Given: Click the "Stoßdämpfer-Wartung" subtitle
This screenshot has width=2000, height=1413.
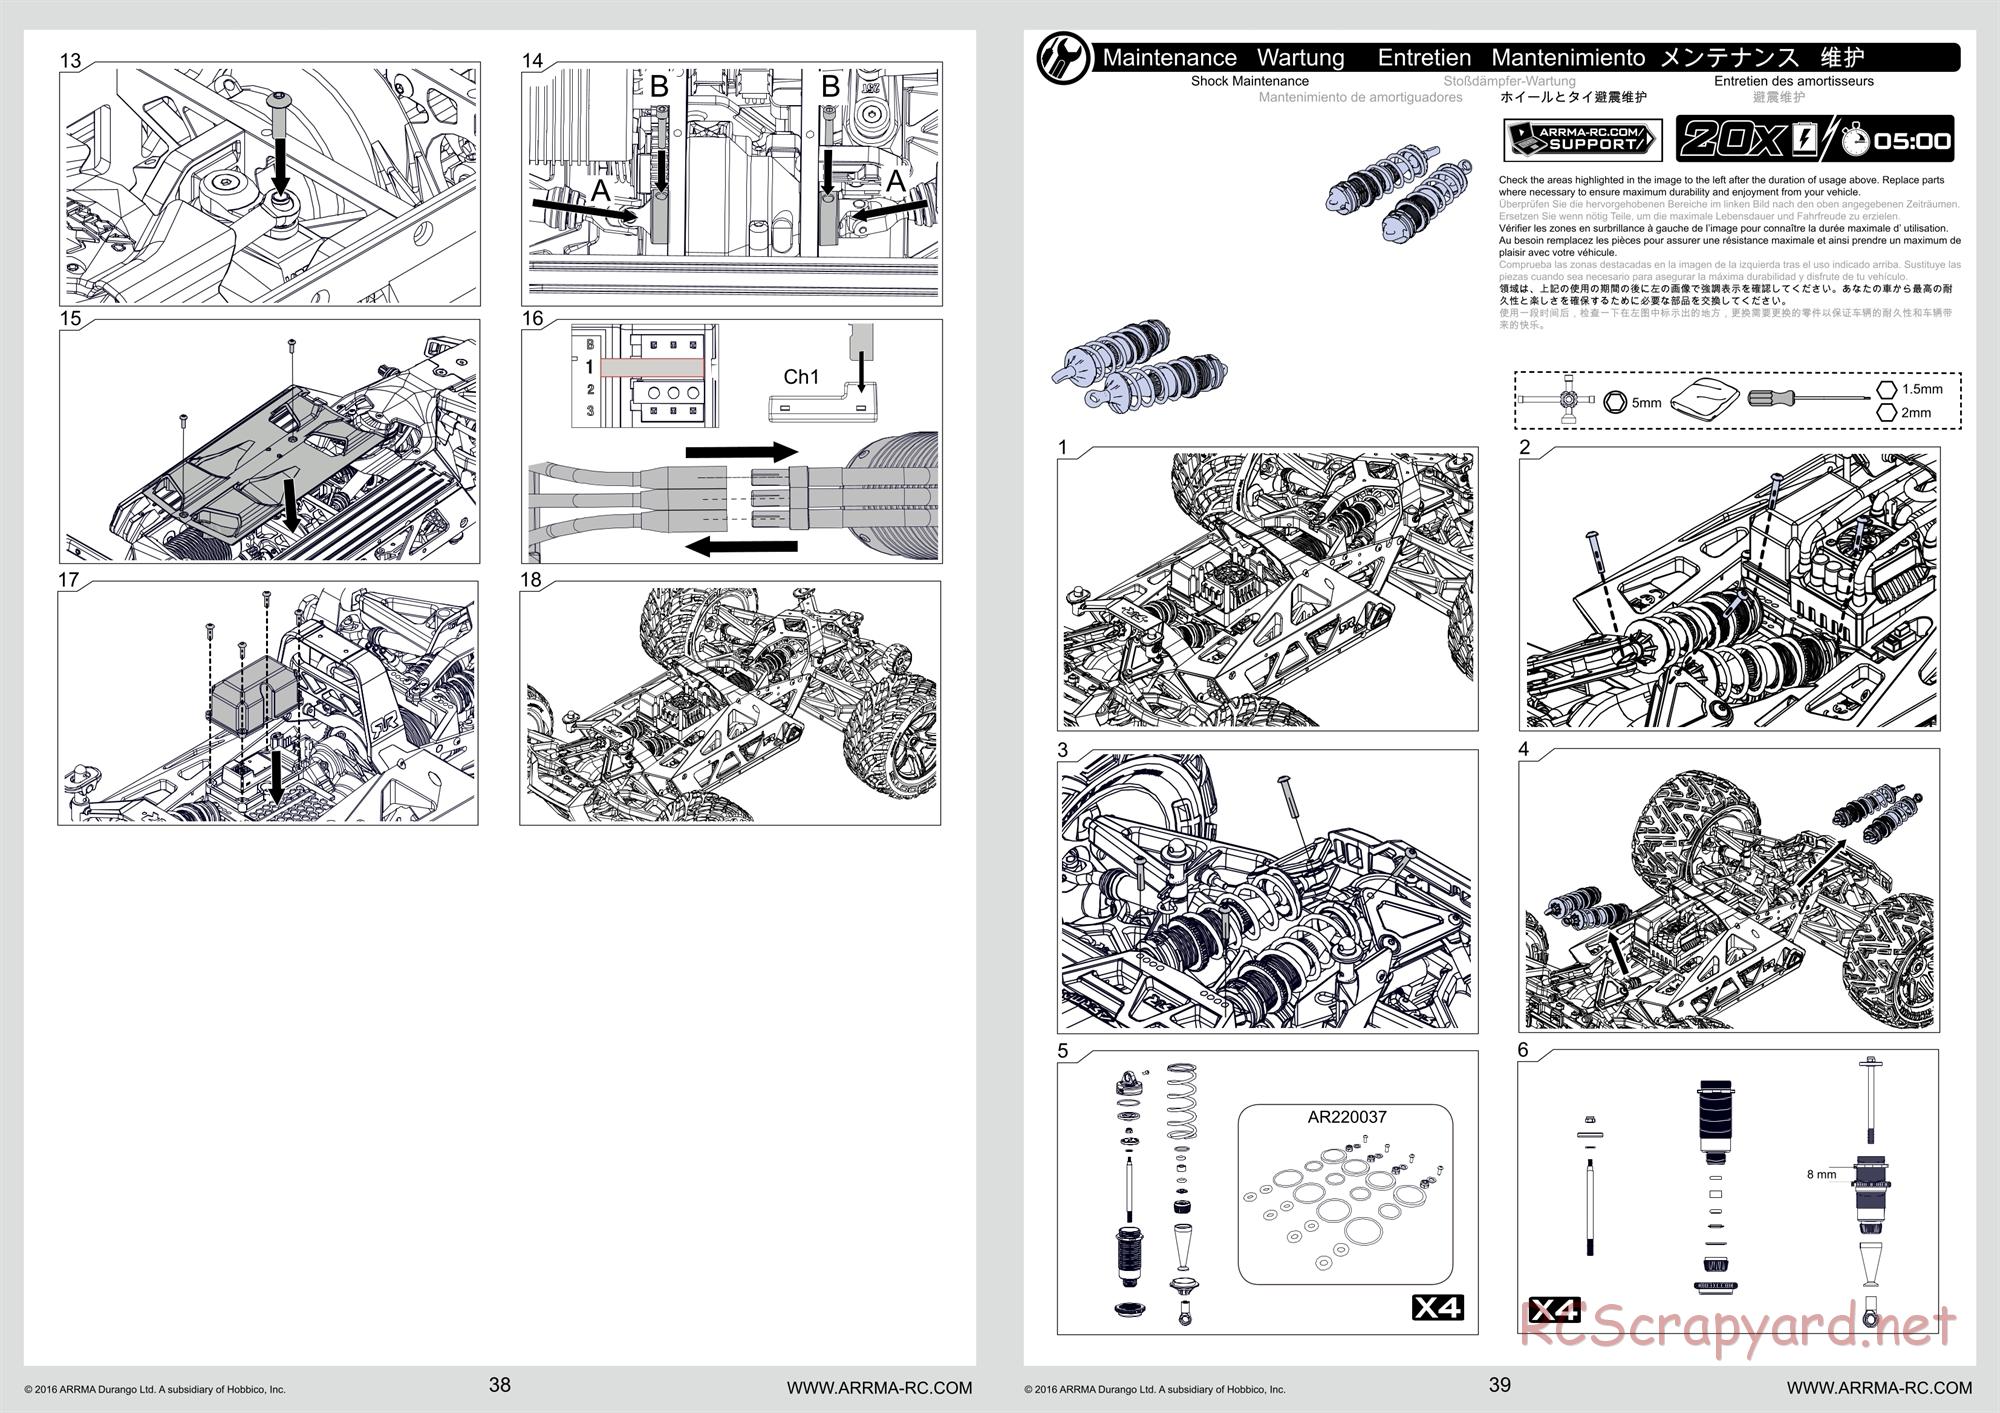Looking at the screenshot, I should tap(1510, 81).
